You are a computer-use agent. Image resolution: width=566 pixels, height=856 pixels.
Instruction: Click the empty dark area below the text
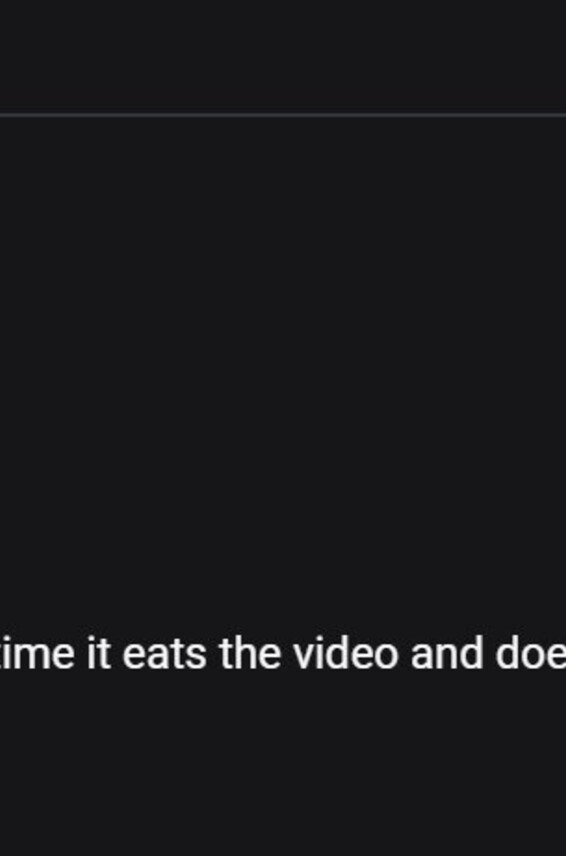pos(283,764)
